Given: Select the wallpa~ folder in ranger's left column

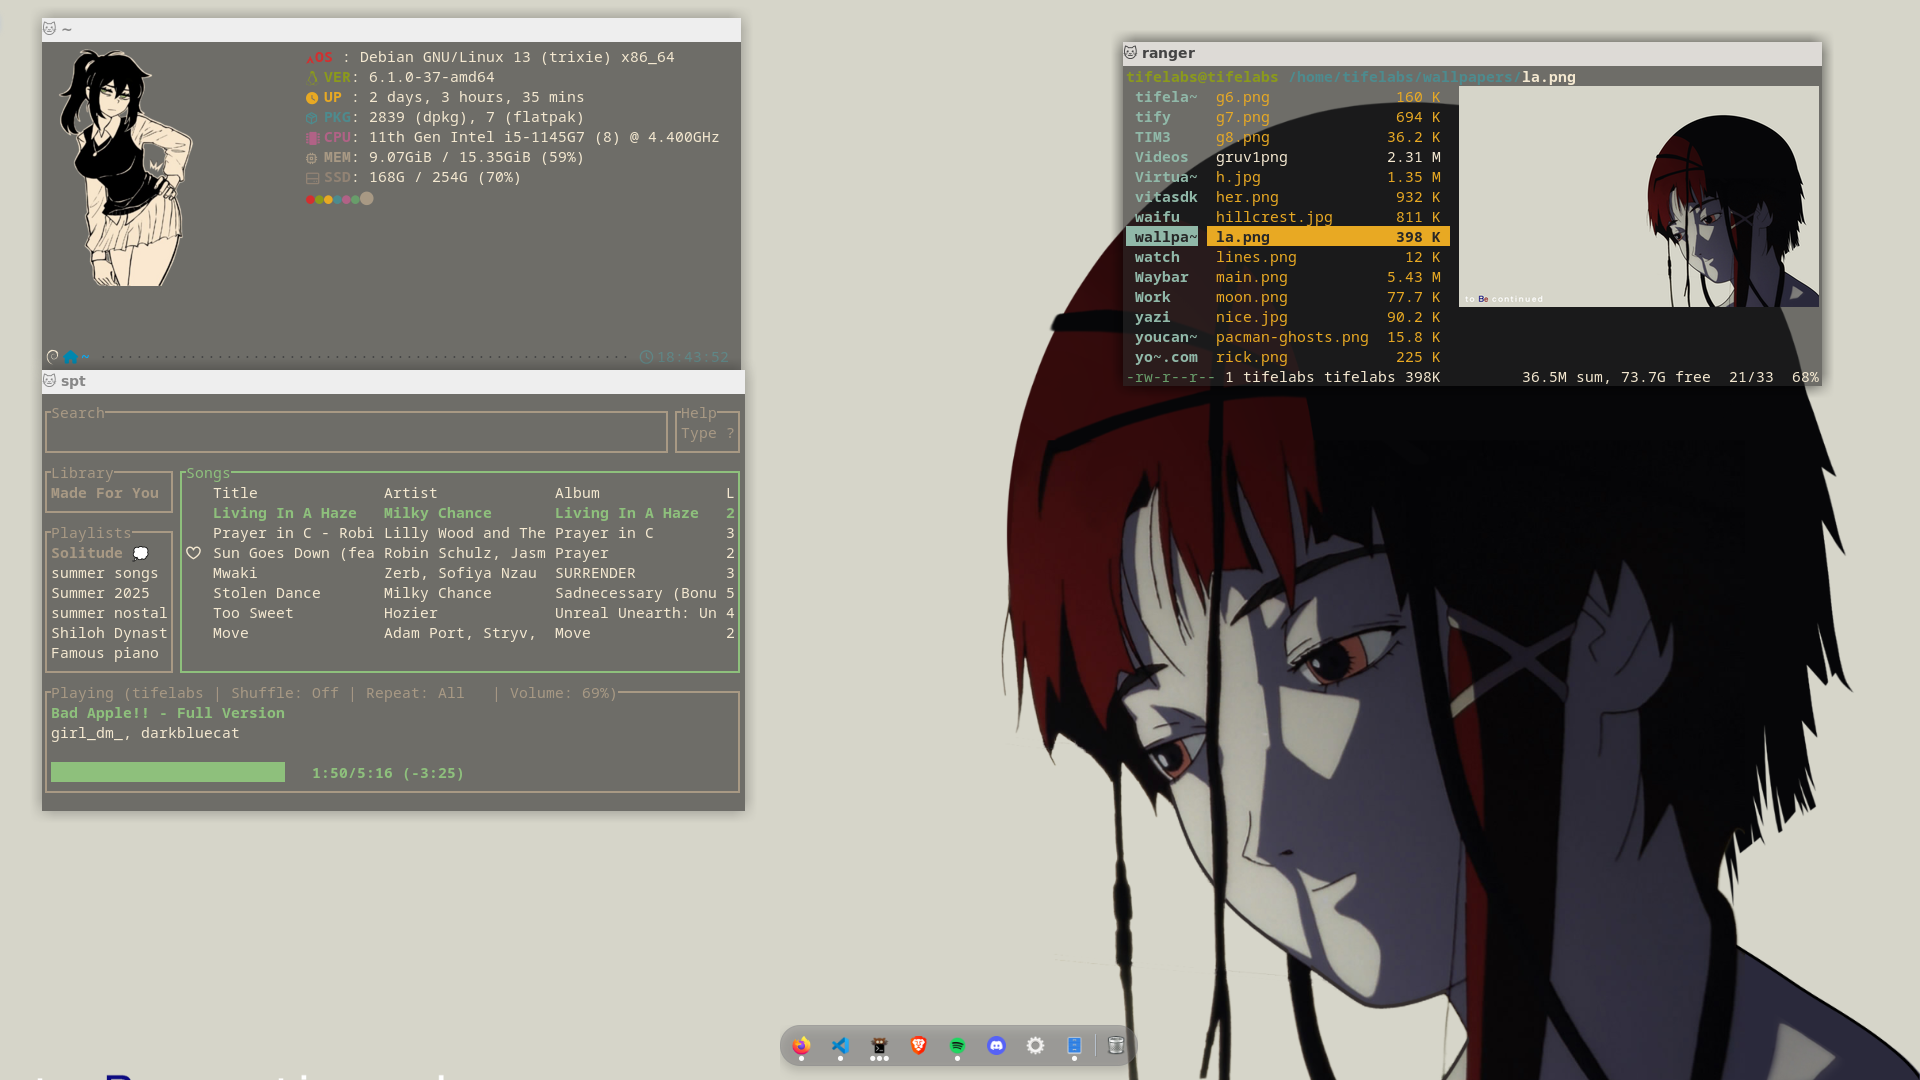Looking at the screenshot, I should point(1162,237).
